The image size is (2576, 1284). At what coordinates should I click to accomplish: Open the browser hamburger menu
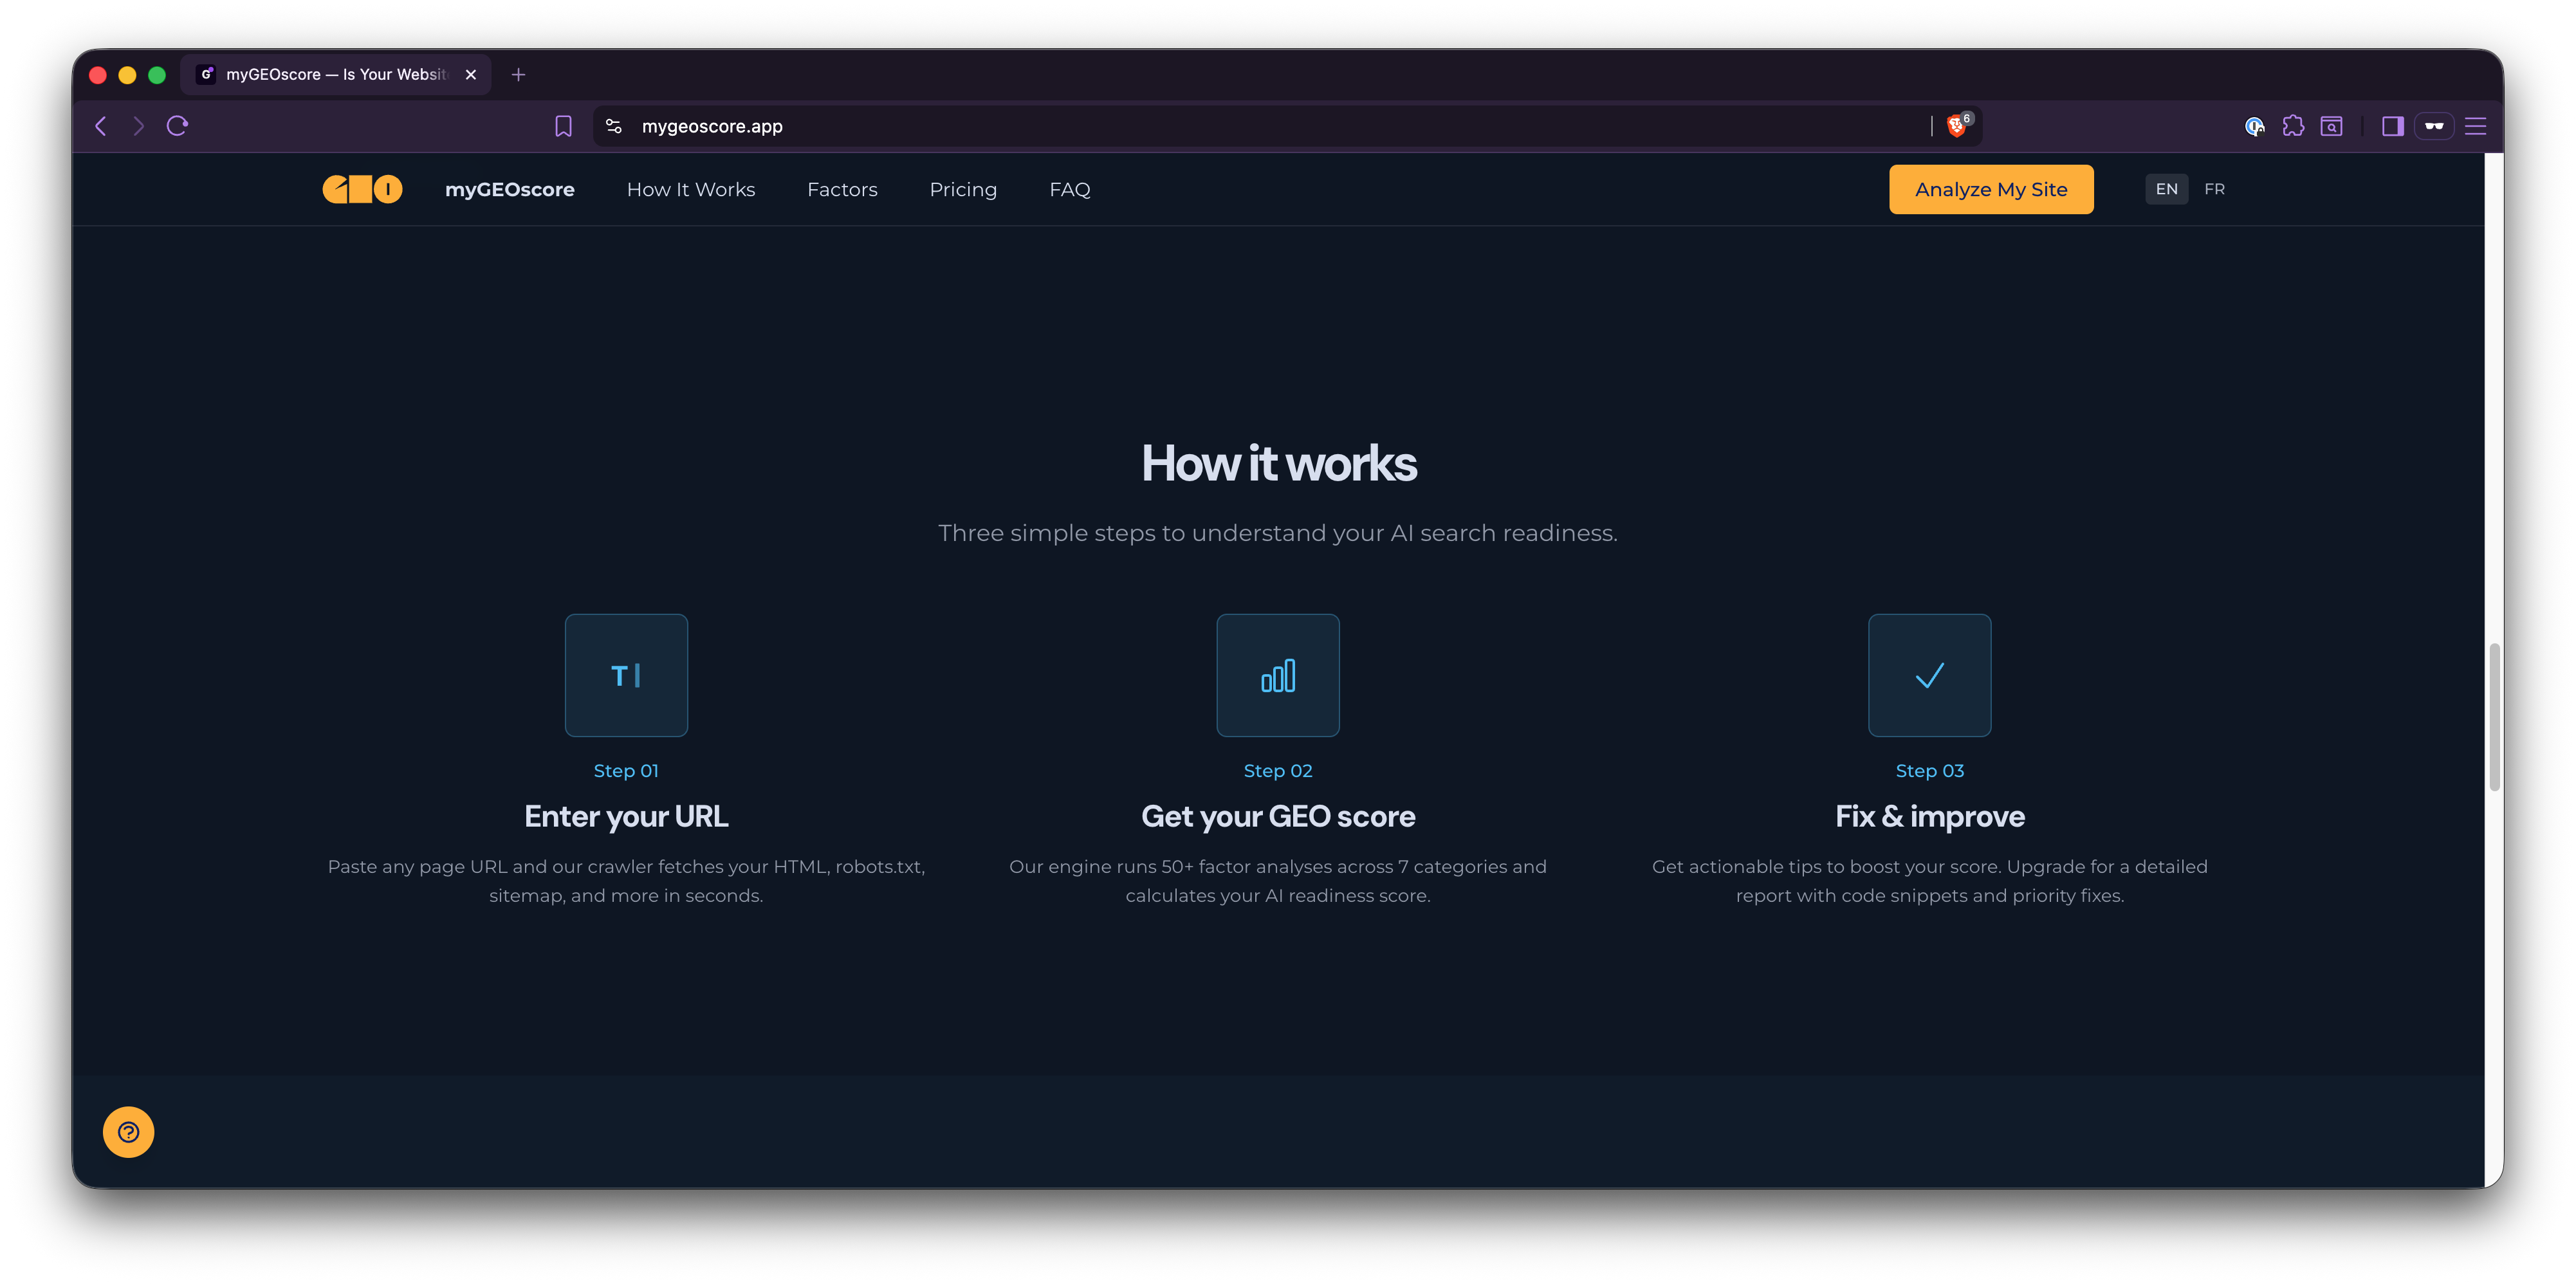(x=2476, y=126)
